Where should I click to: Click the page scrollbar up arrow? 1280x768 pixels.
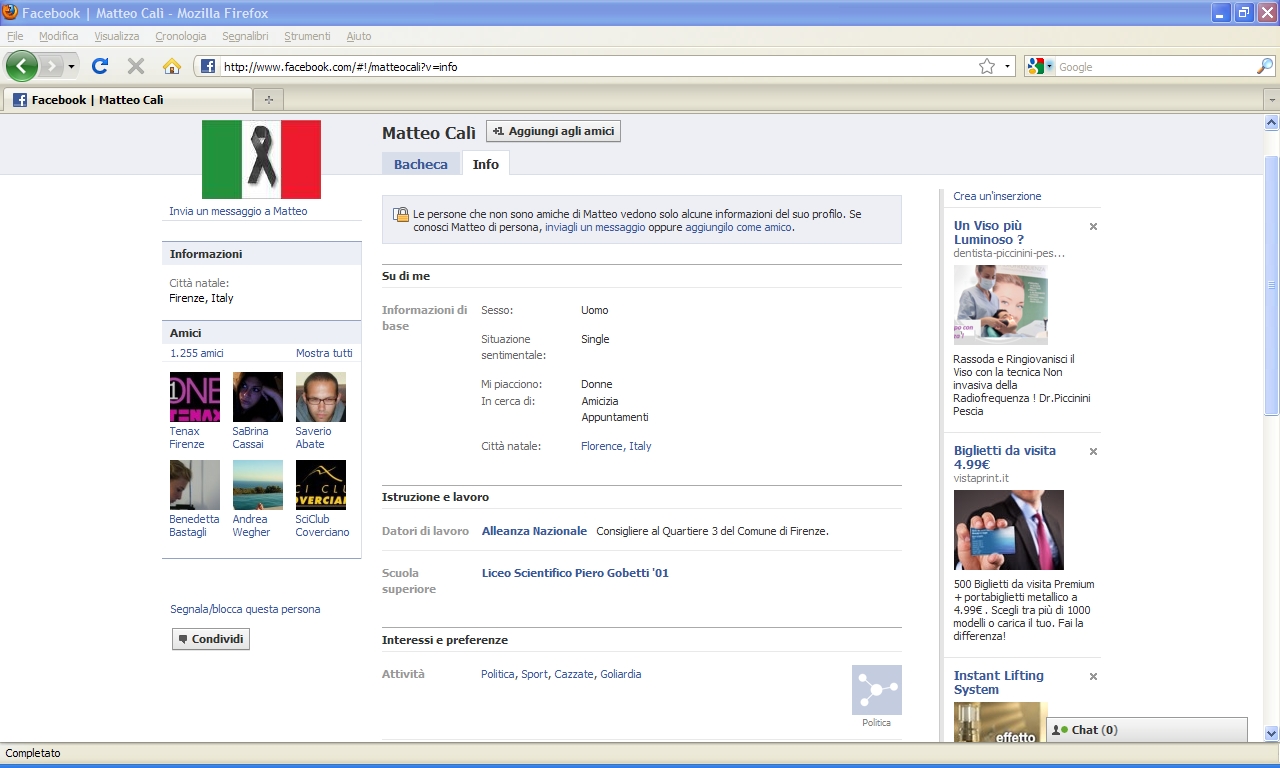(1271, 123)
